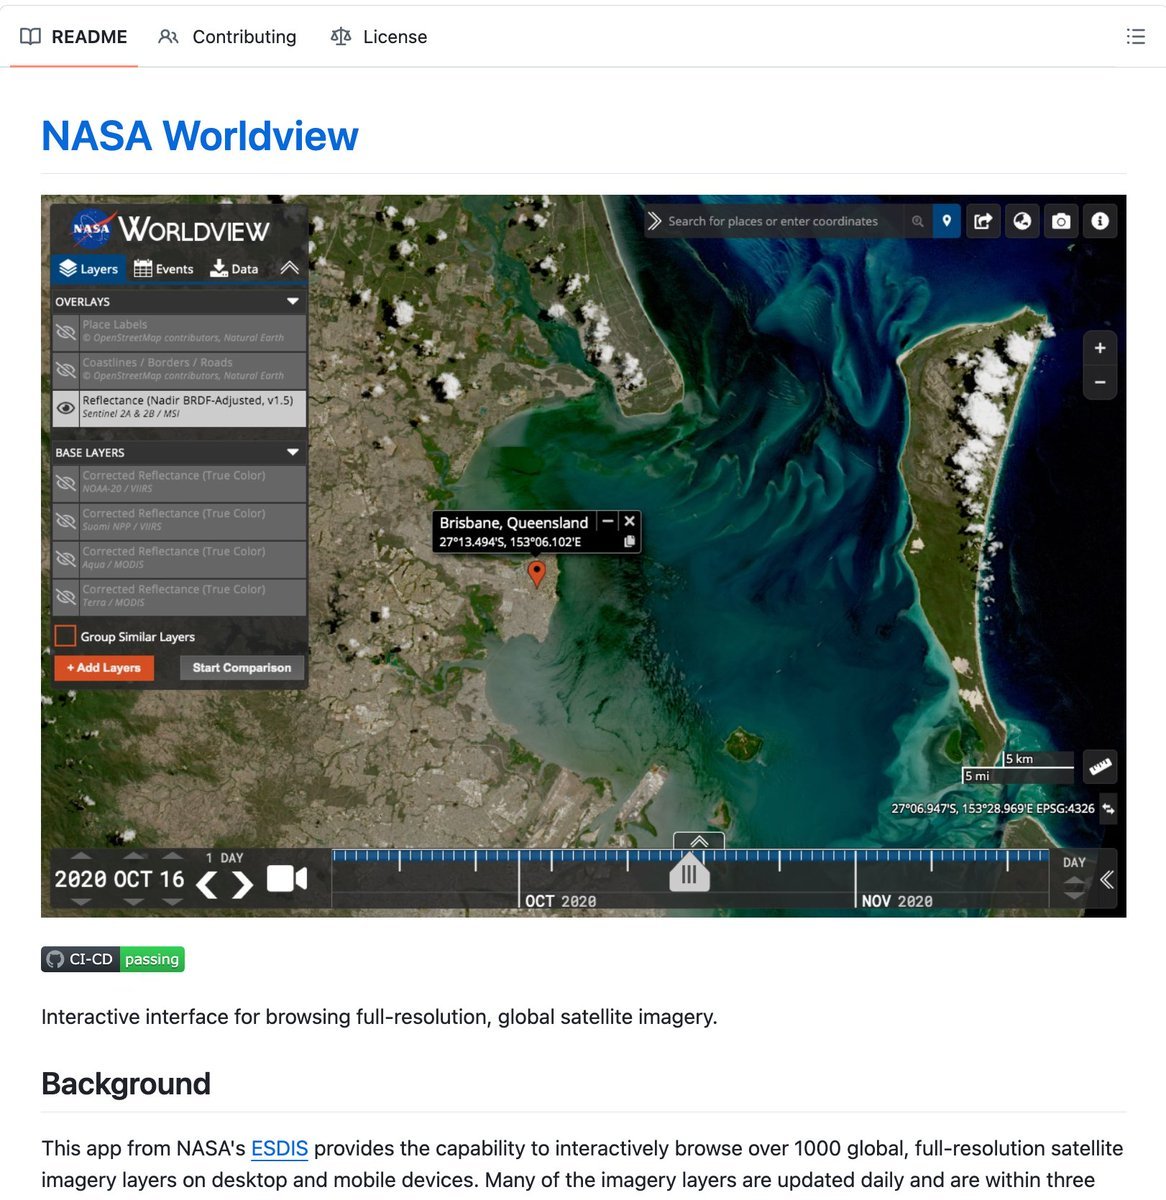1166x1200 pixels.
Task: Show Aqua / MODIS Corrected Reflectance layer
Action: coord(66,559)
